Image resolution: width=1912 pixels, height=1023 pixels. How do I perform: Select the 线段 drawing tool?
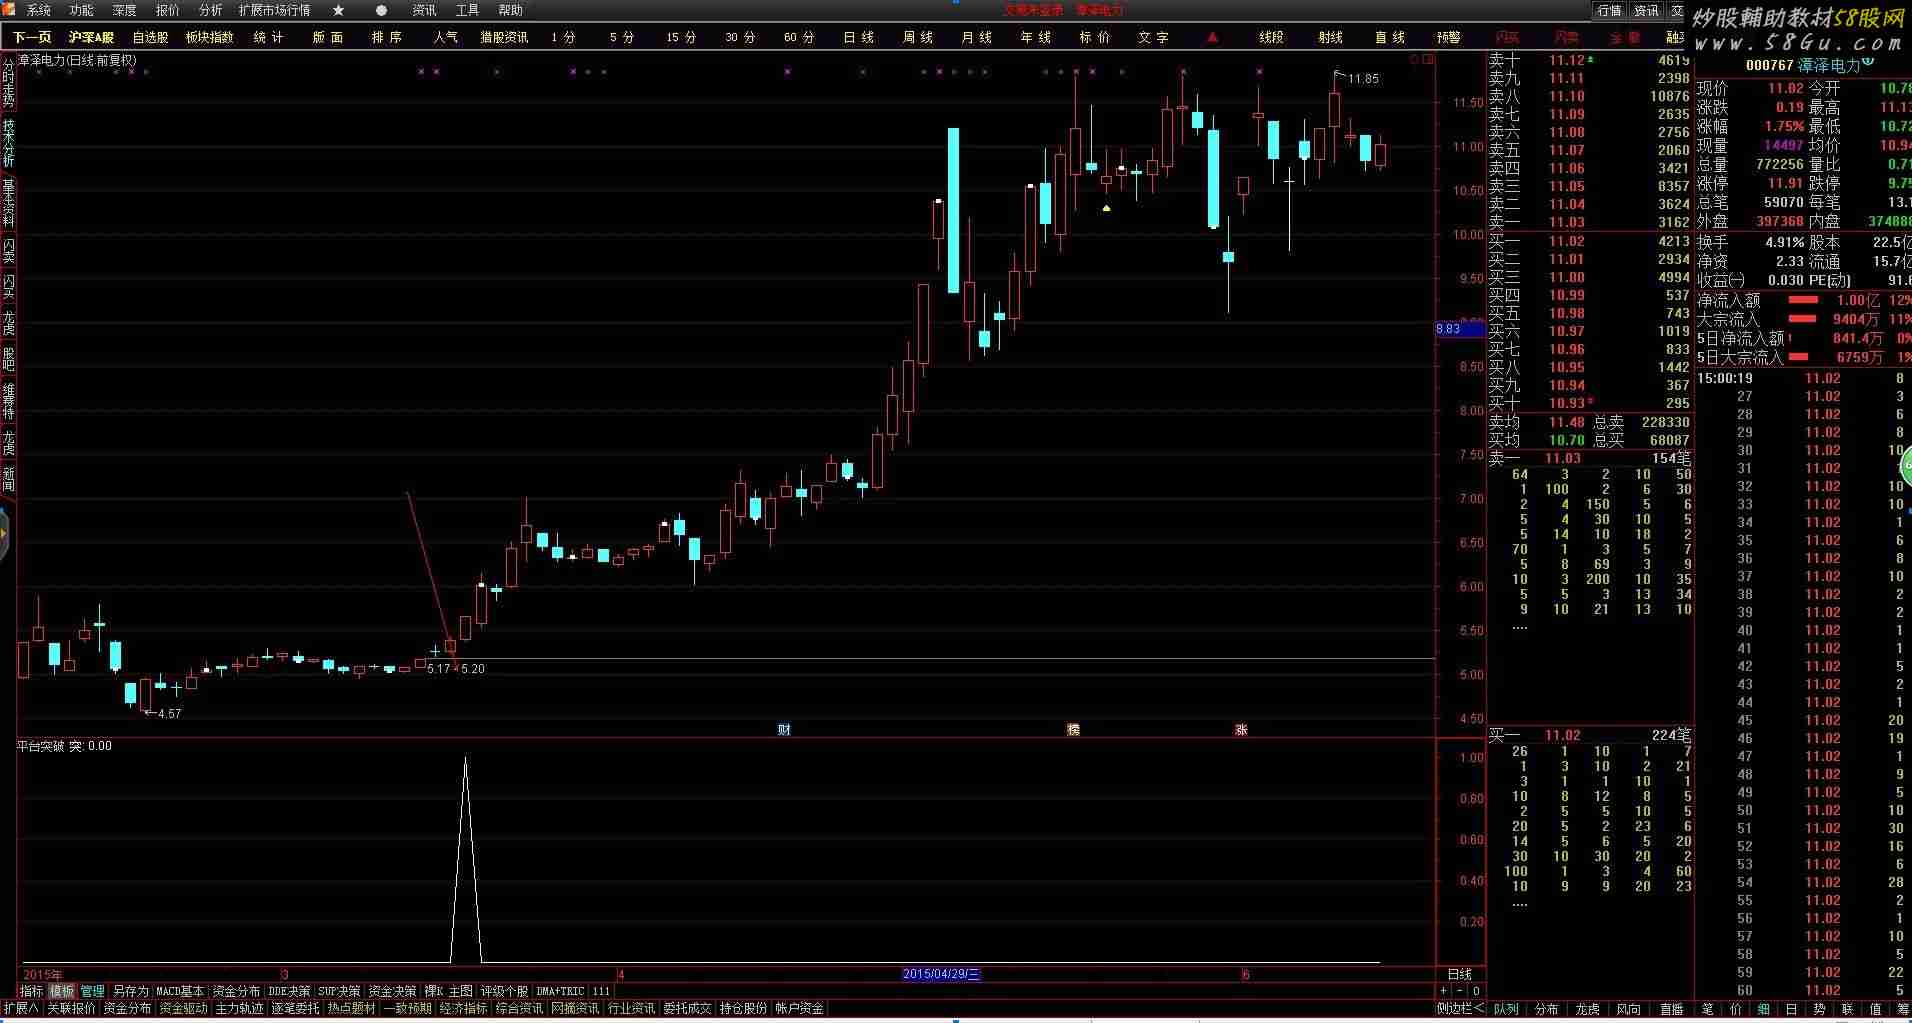pyautogui.click(x=1271, y=37)
